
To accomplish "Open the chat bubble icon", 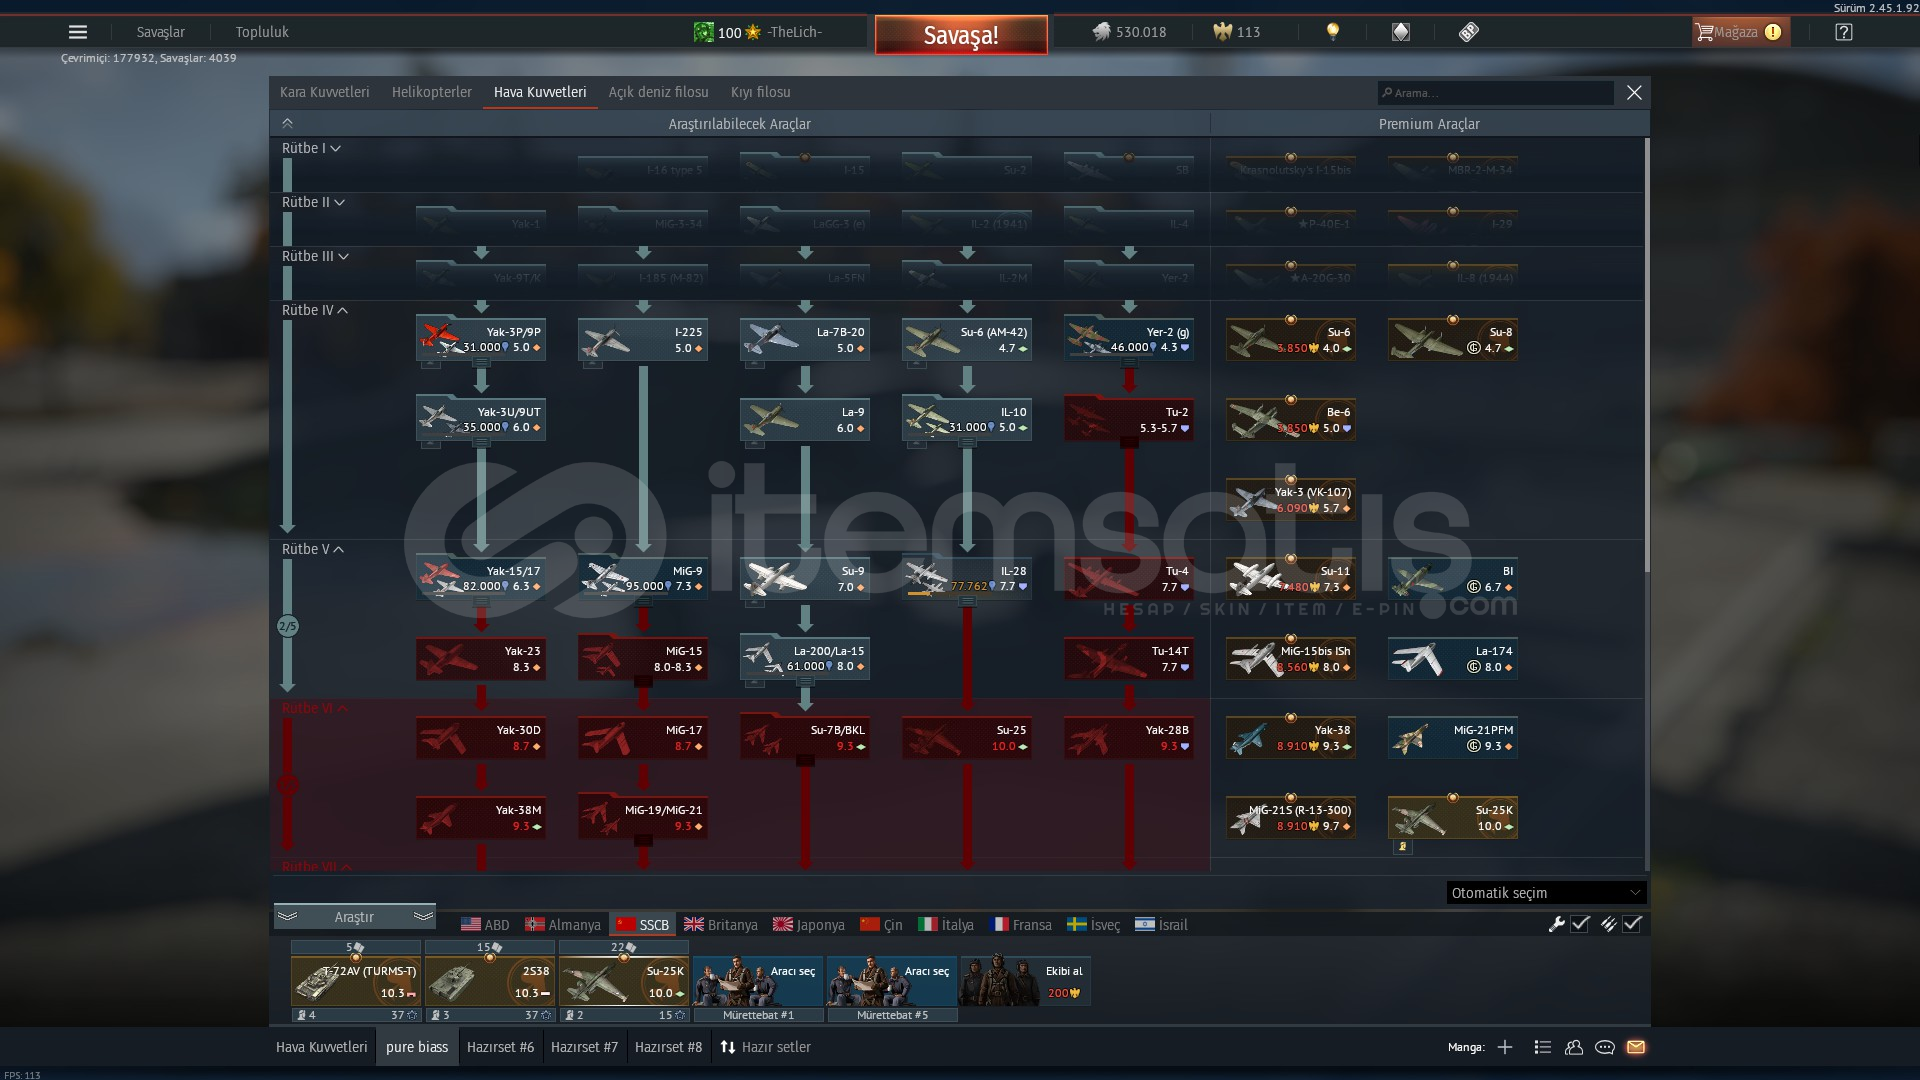I will [x=1605, y=1047].
